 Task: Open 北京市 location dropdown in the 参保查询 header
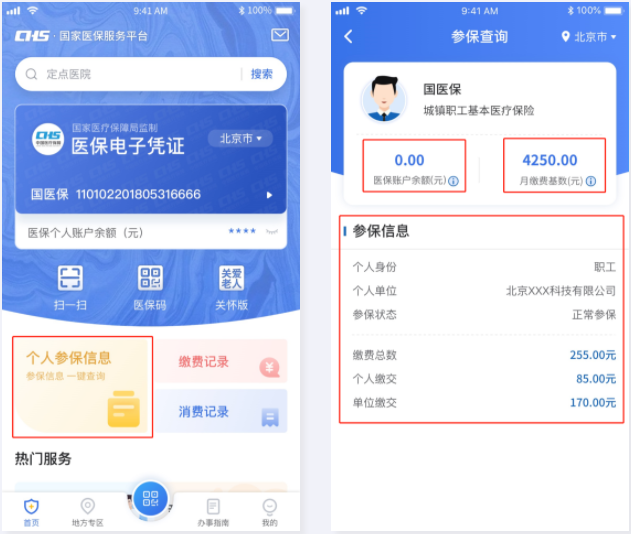point(589,37)
